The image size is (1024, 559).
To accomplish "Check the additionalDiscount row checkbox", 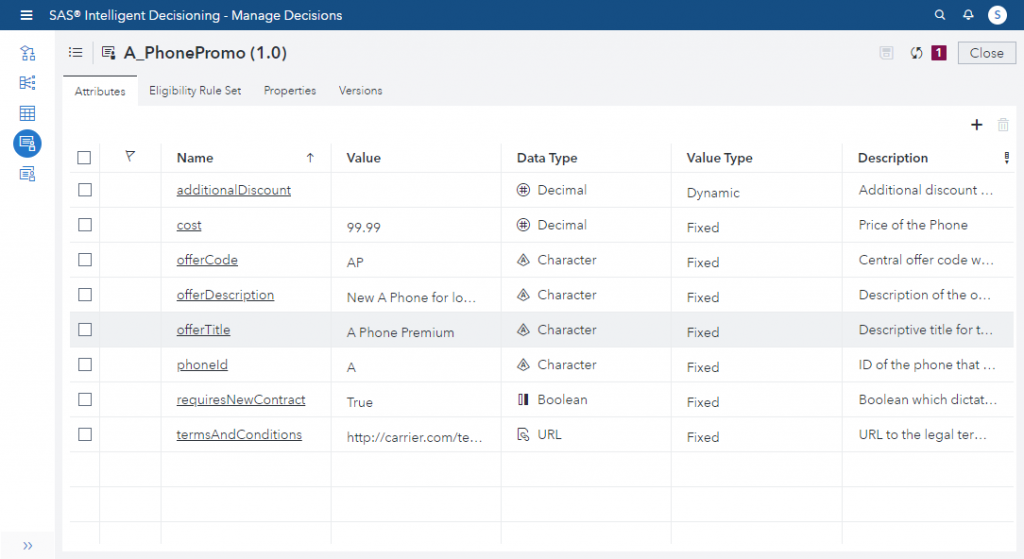I will (85, 190).
